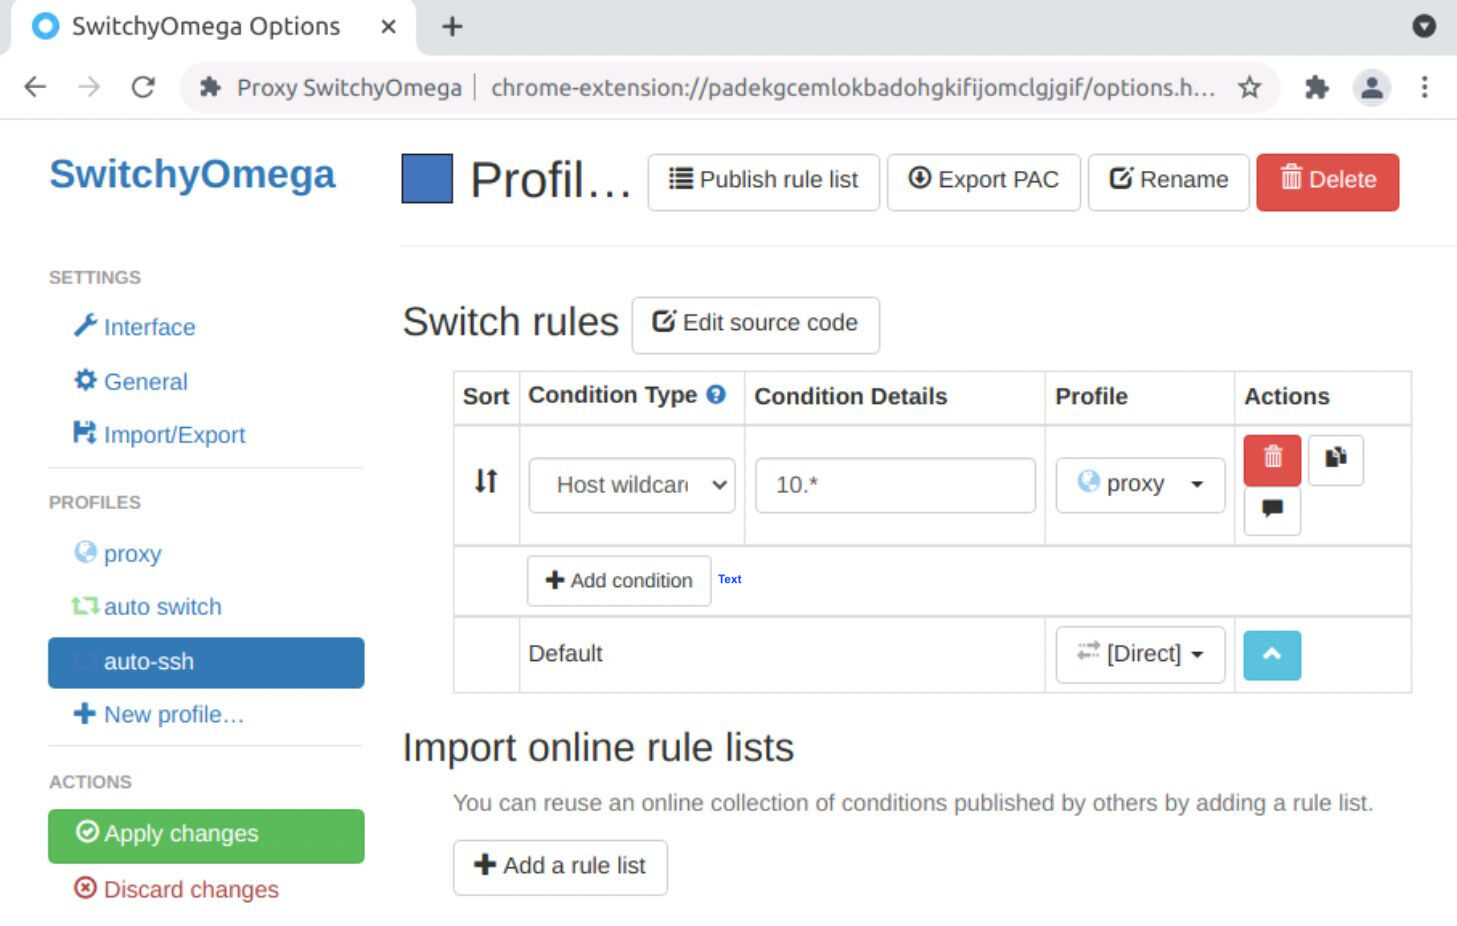The image size is (1457, 926).
Task: Click the Import online rule lists heading
Action: [x=598, y=748]
